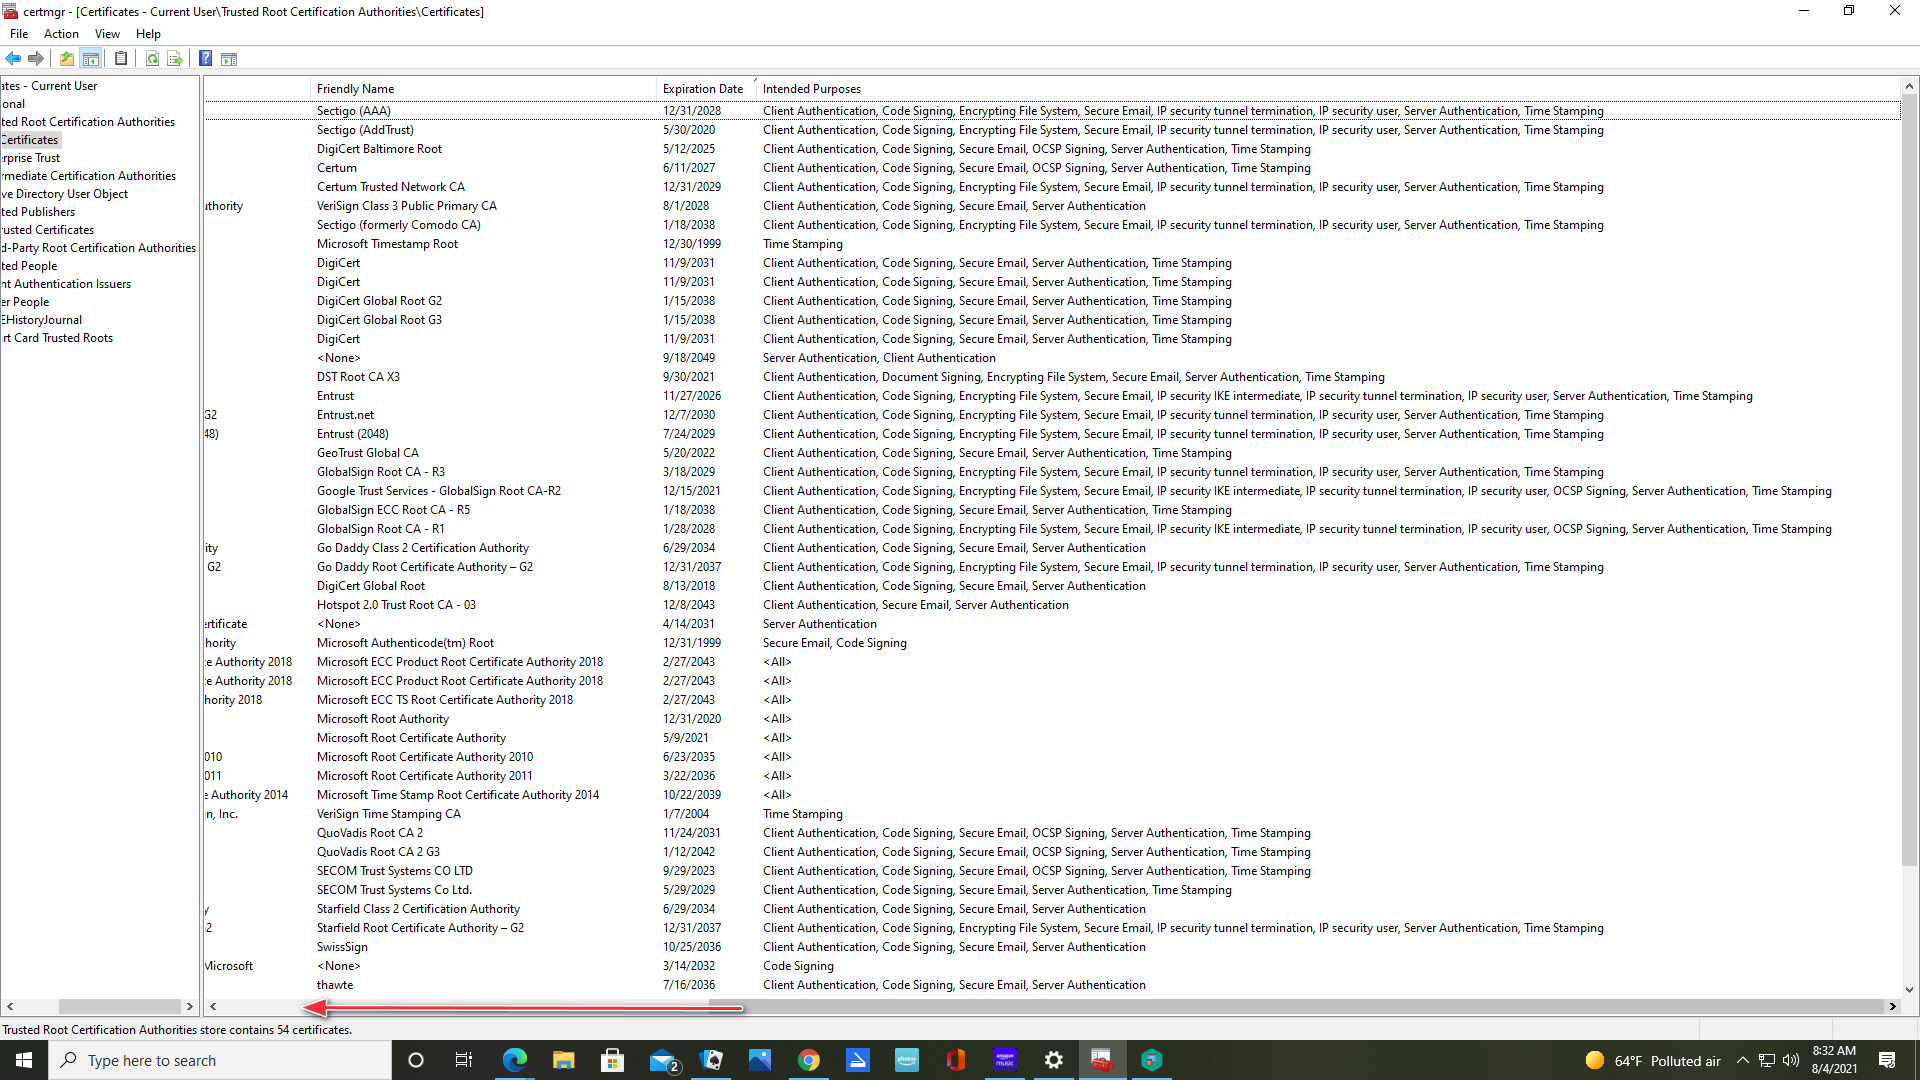Click the Up one level folder icon
Viewport: 1920px width, 1080px height.
tap(67, 59)
